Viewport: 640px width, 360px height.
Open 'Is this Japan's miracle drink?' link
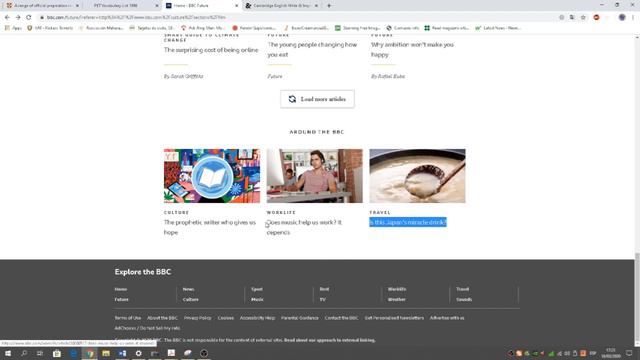coord(408,222)
